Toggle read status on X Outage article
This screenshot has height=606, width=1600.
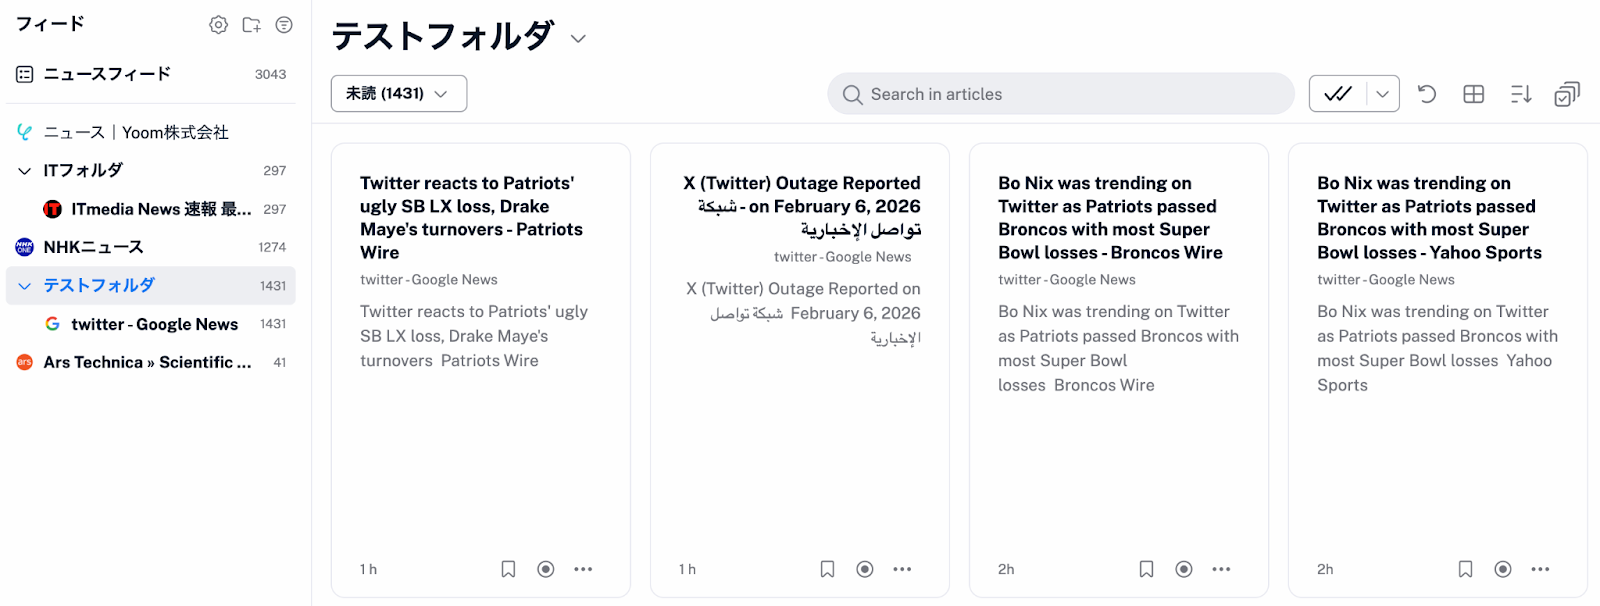pyautogui.click(x=865, y=569)
